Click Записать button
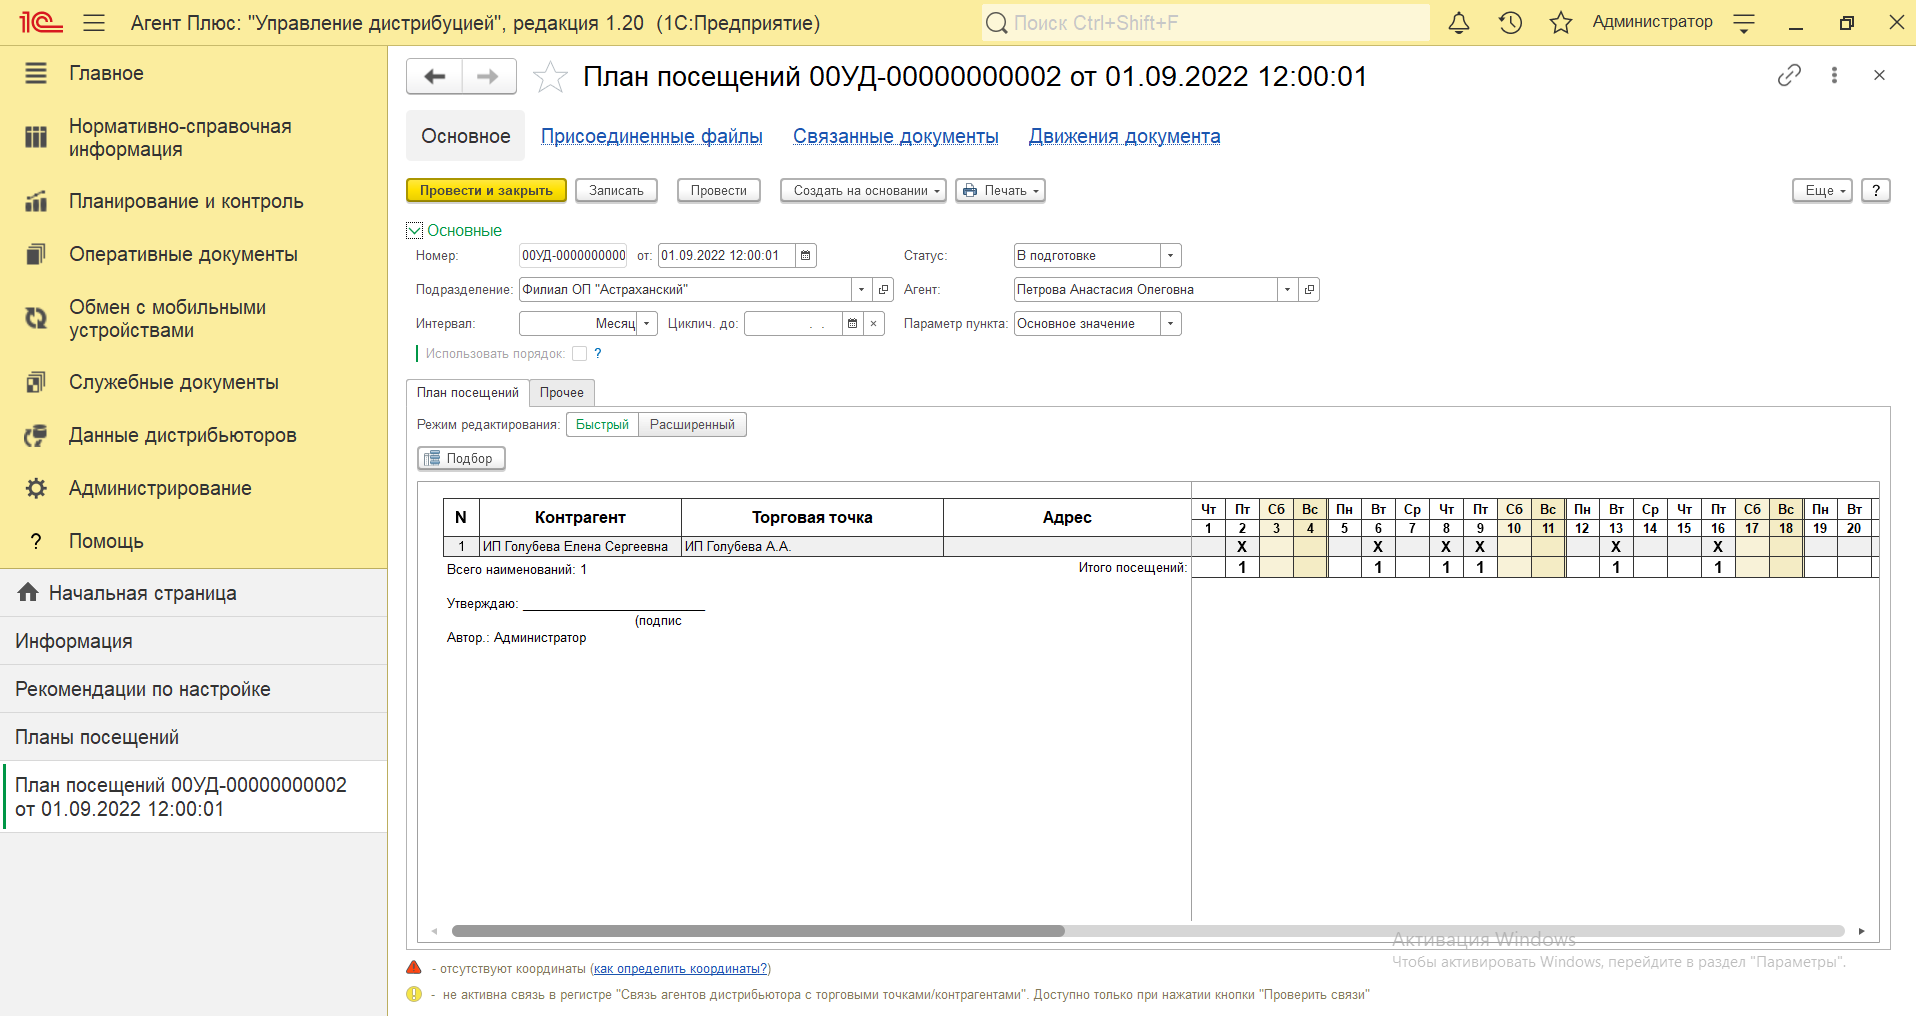Image resolution: width=1916 pixels, height=1016 pixels. (616, 190)
